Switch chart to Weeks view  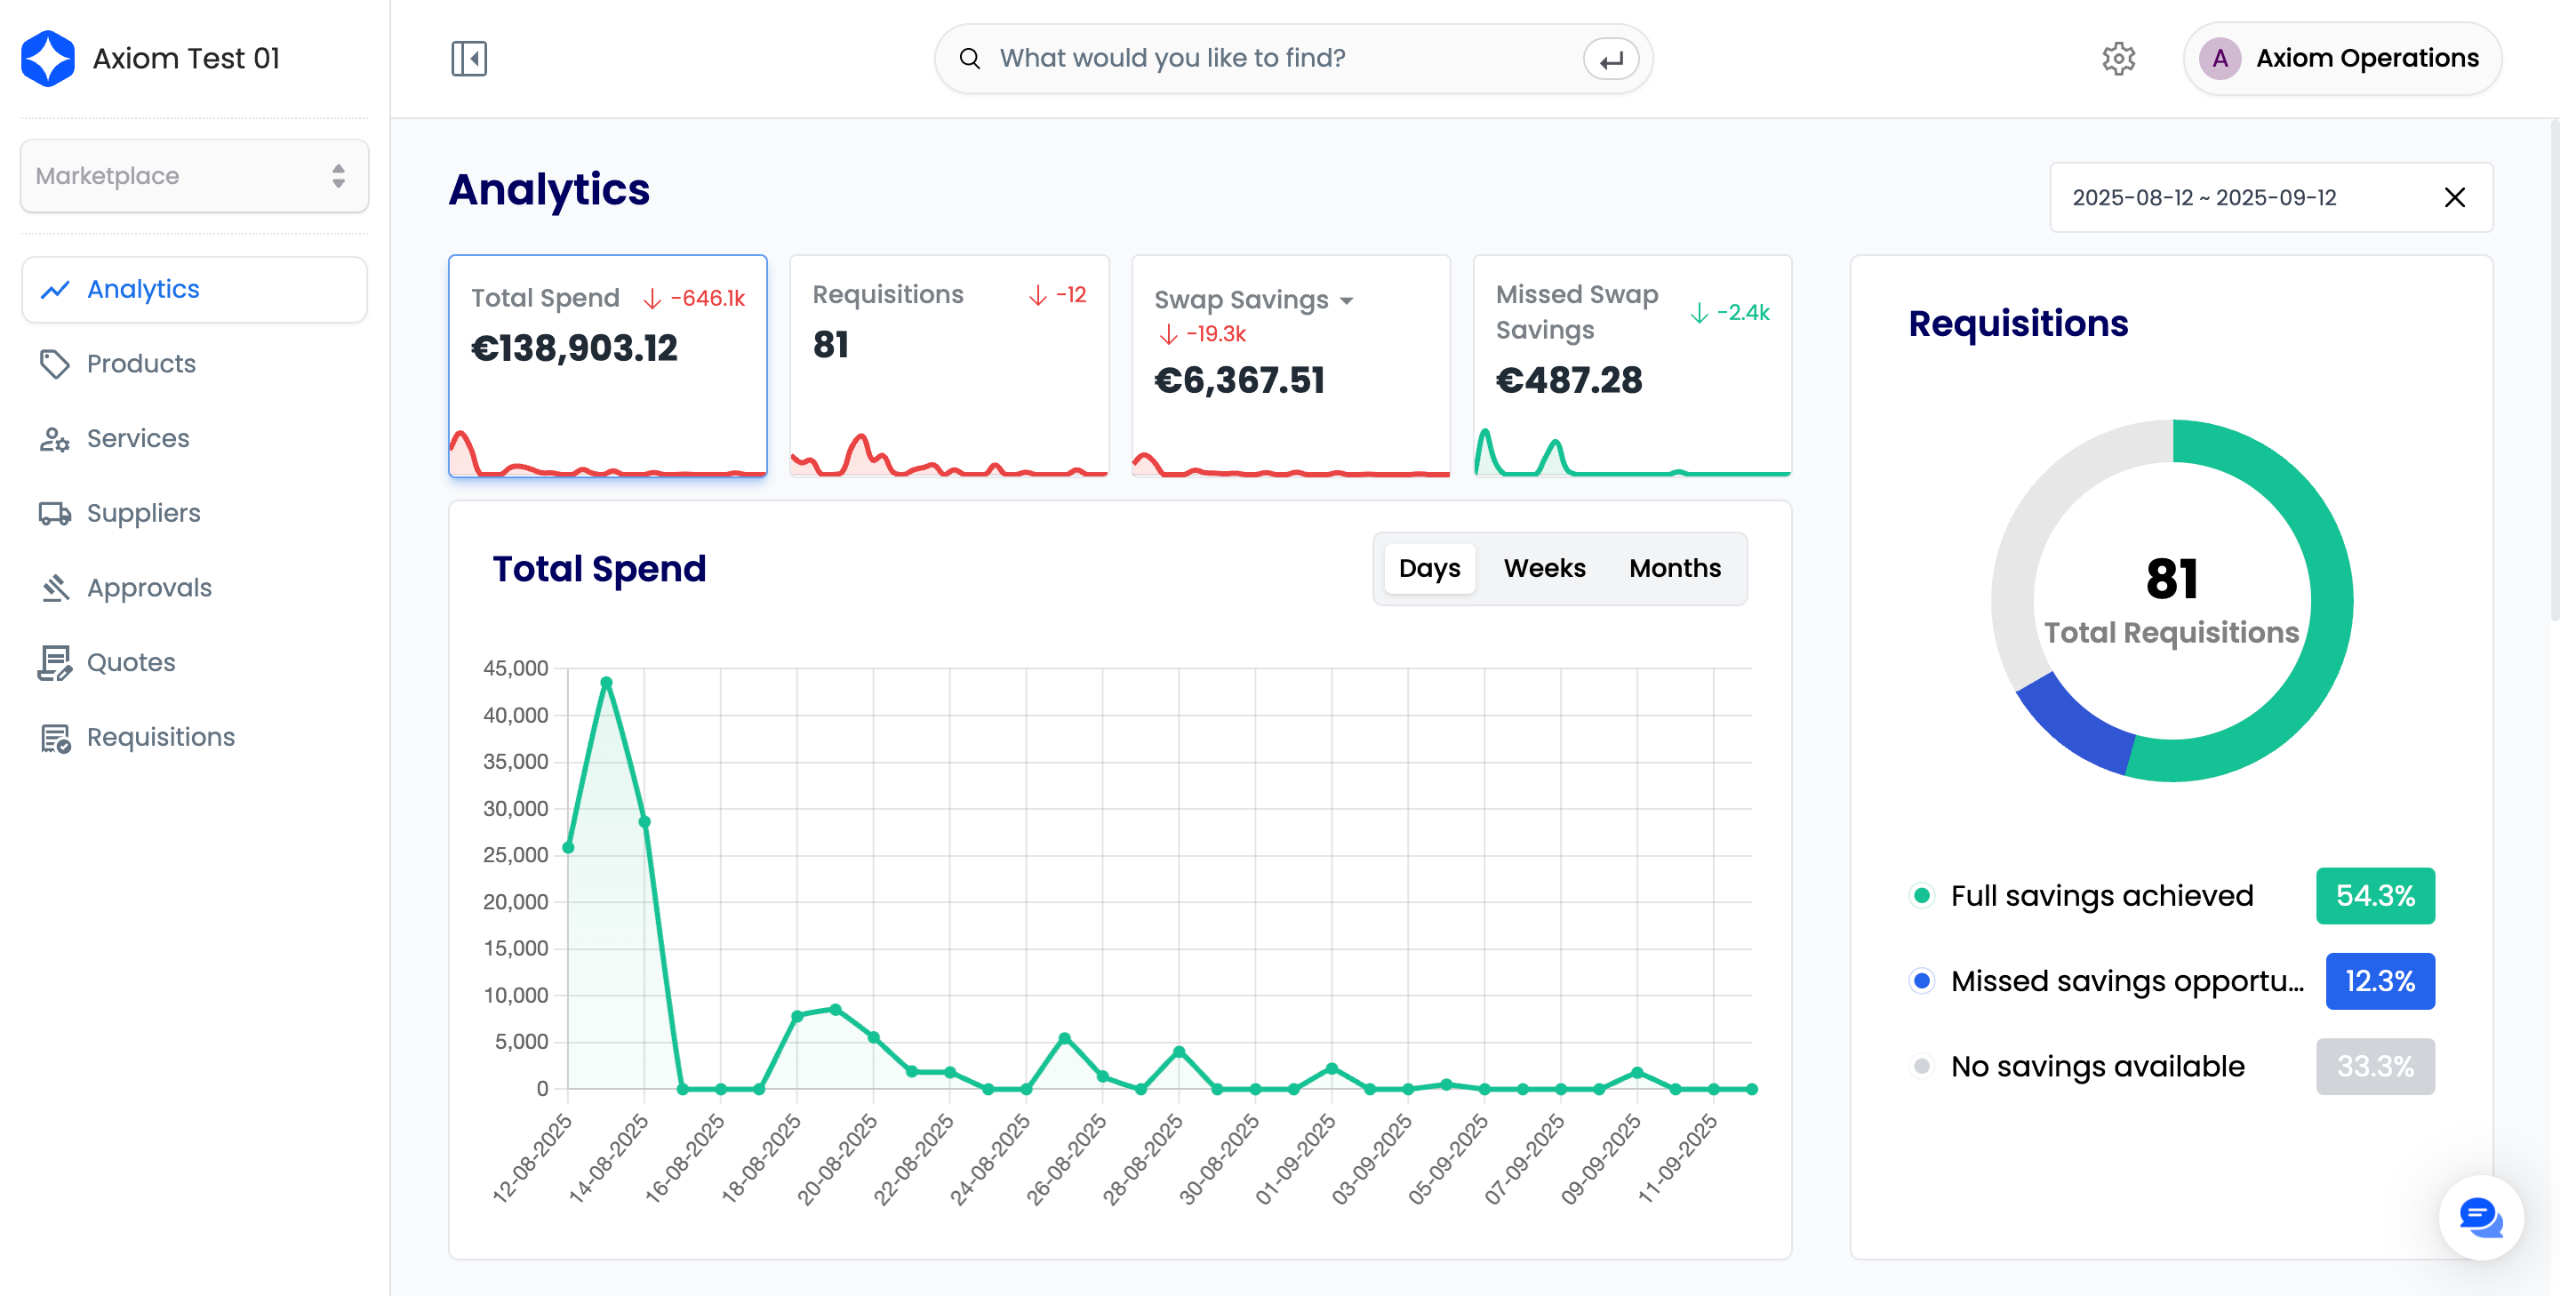pos(1544,568)
